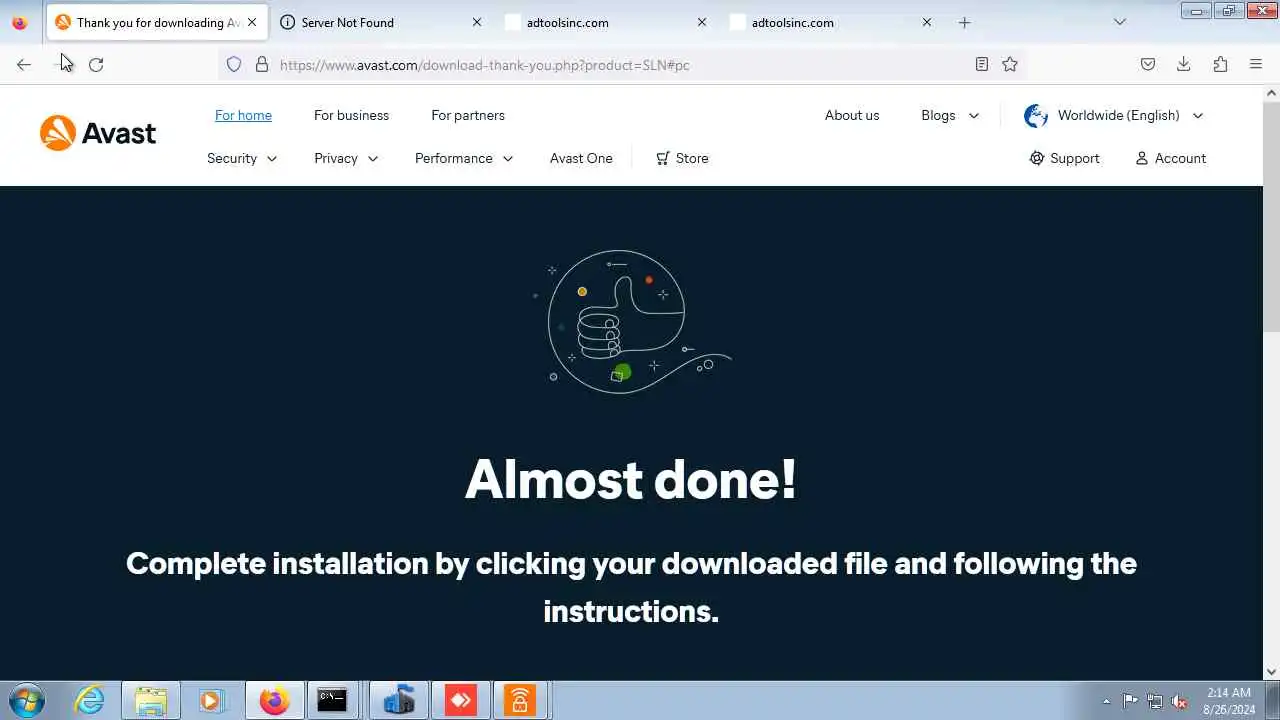
Task: Click the Avast logo
Action: point(98,133)
